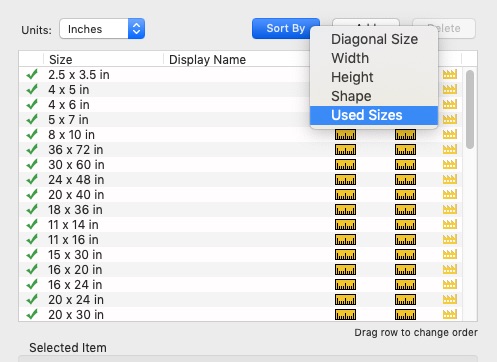Select the 20 x 24 in size text
This screenshot has width=497, height=362.
pyautogui.click(x=76, y=300)
